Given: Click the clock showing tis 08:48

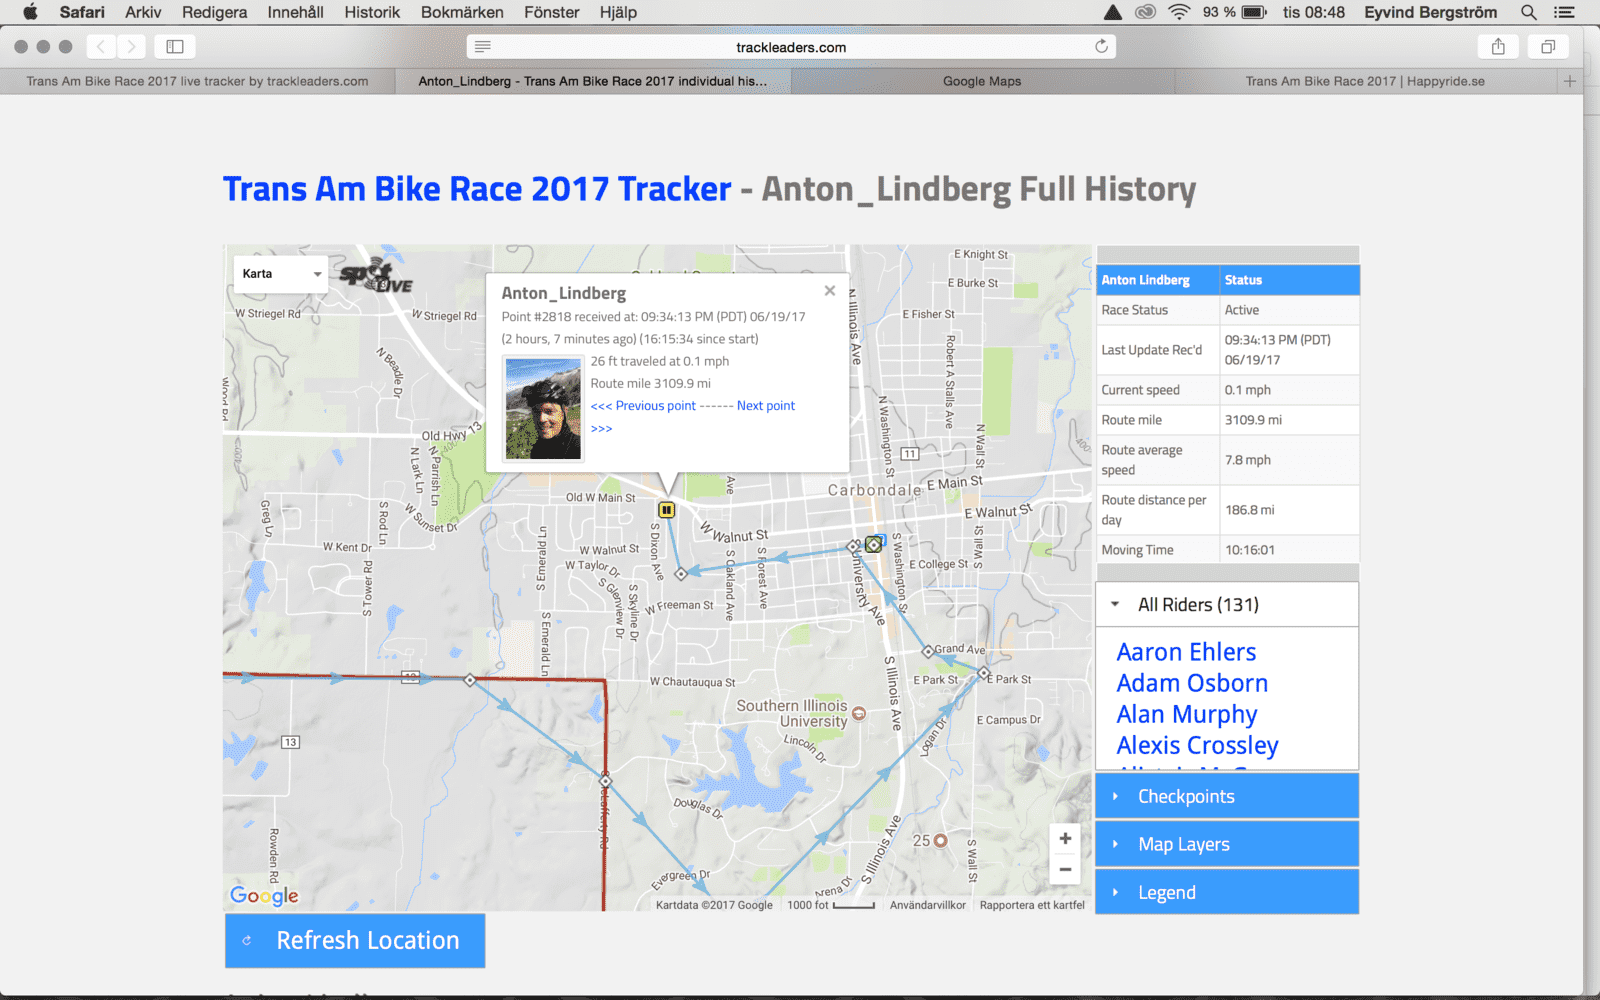Looking at the screenshot, I should tap(1313, 12).
